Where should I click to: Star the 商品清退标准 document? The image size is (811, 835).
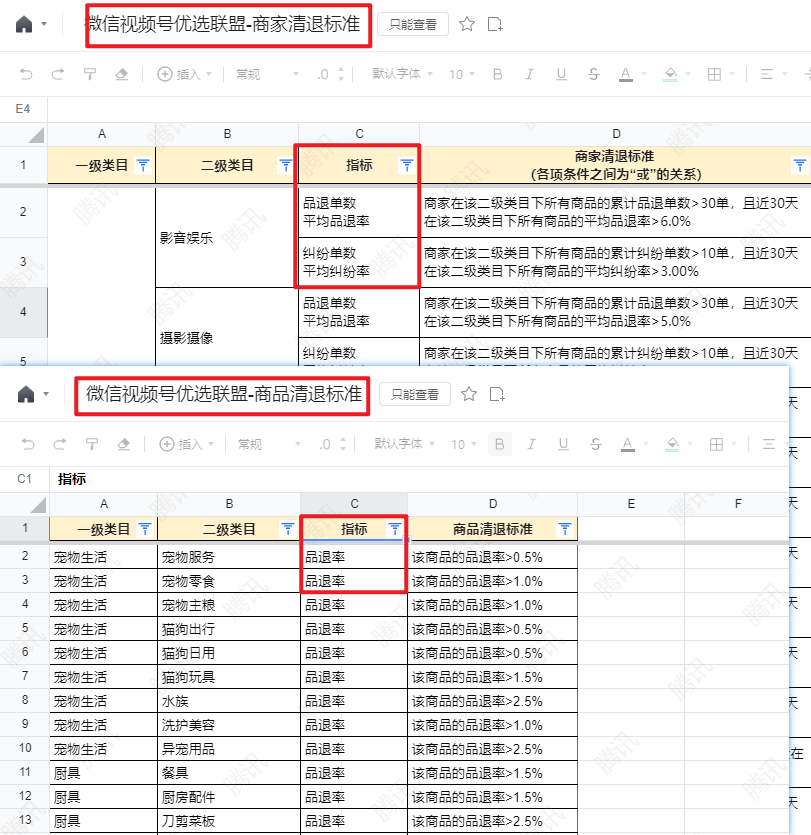pyautogui.click(x=469, y=394)
